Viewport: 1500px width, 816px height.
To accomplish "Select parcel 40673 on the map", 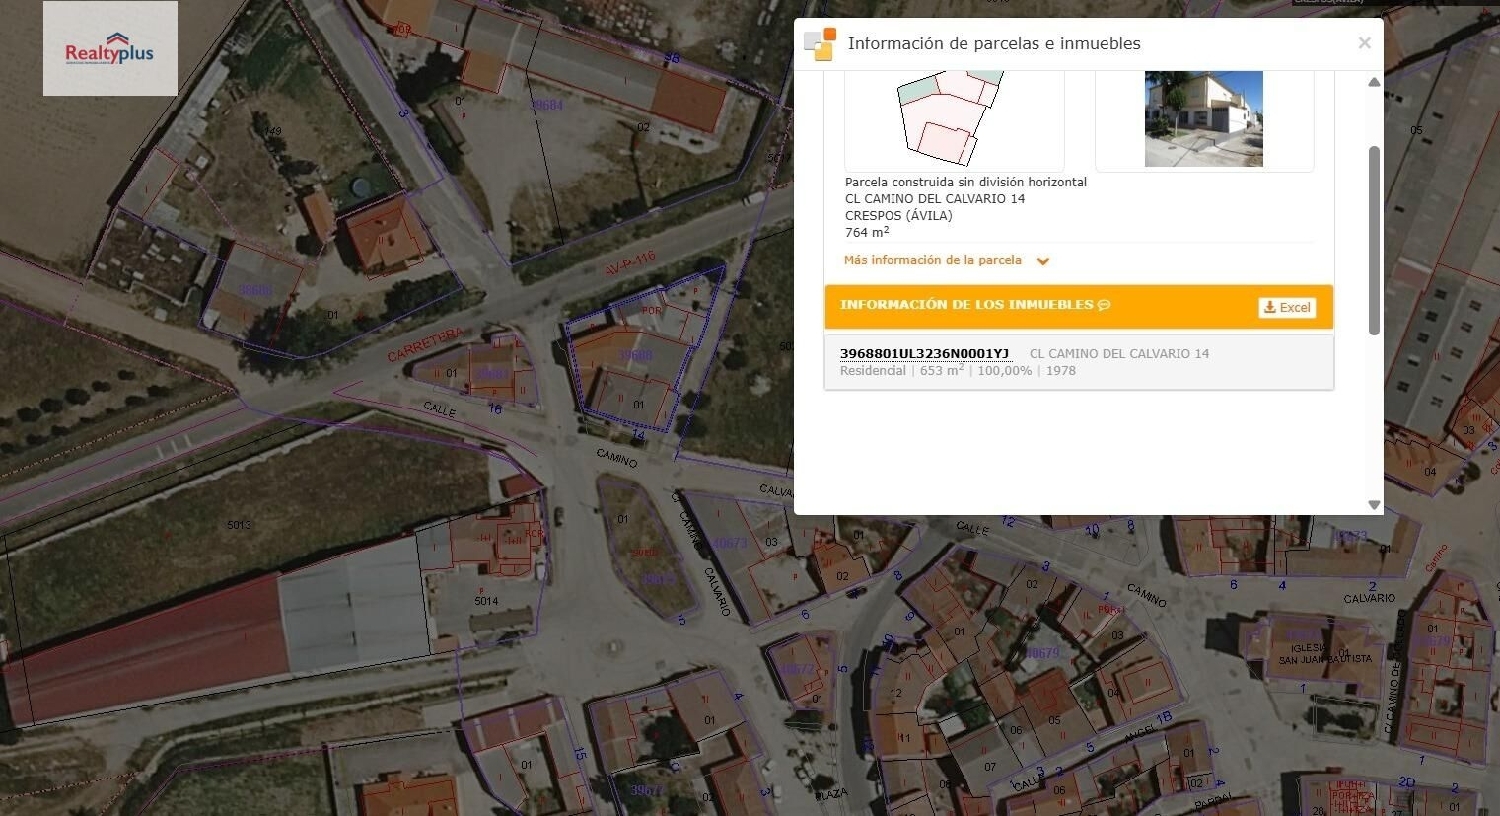I will point(731,543).
